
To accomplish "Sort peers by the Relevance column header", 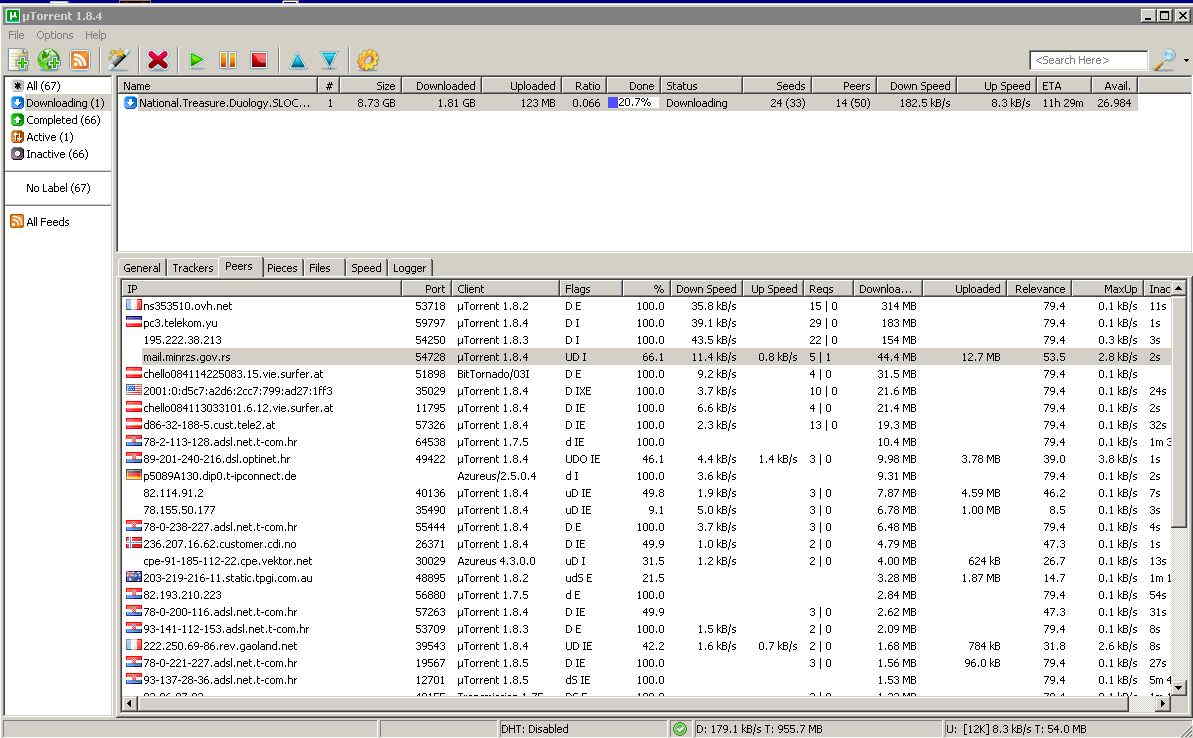I will coord(1039,289).
